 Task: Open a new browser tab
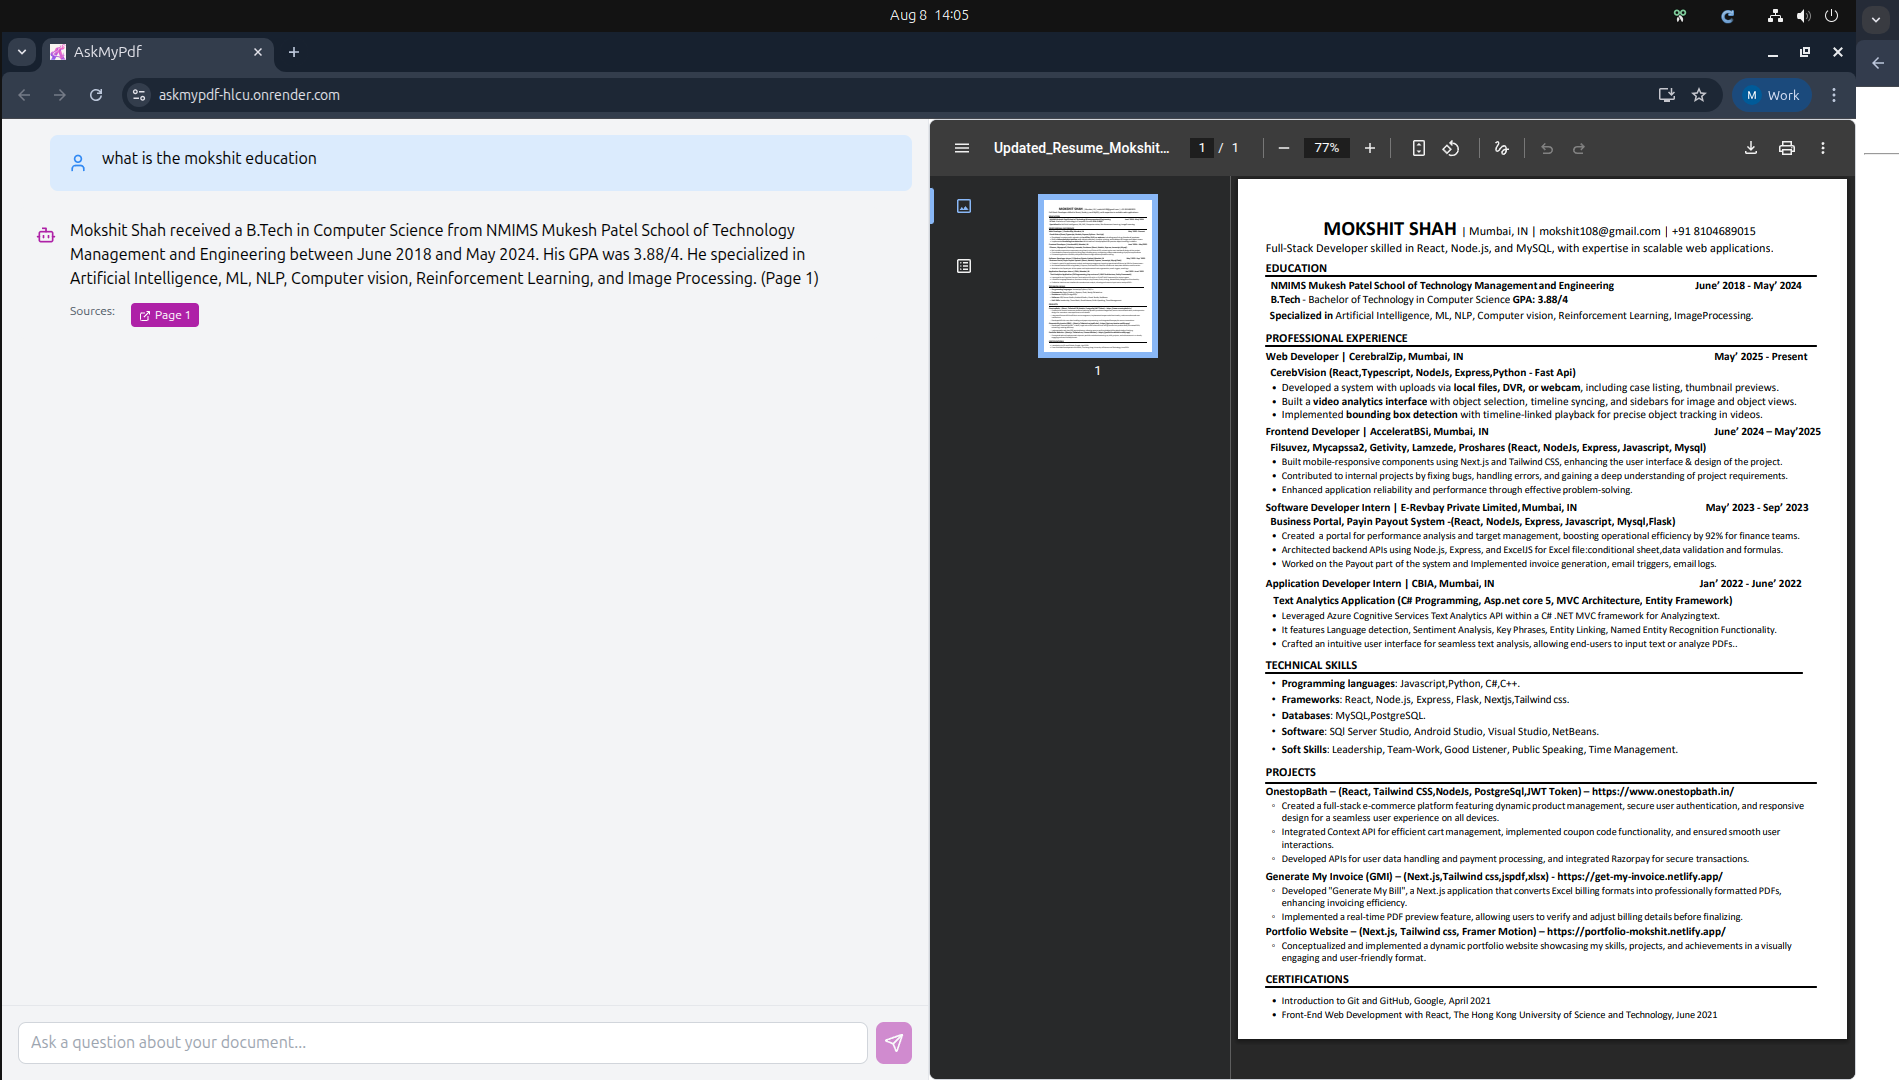click(x=294, y=52)
